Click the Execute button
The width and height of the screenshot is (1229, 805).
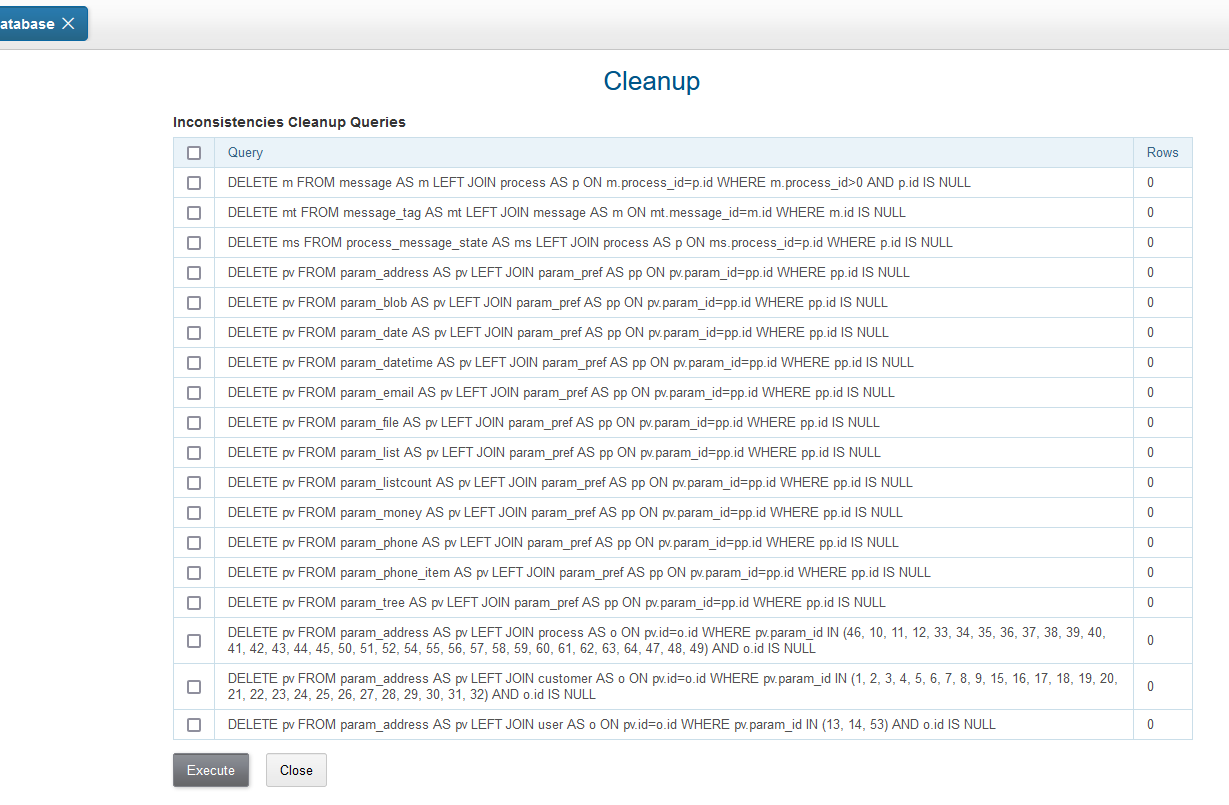tap(211, 770)
